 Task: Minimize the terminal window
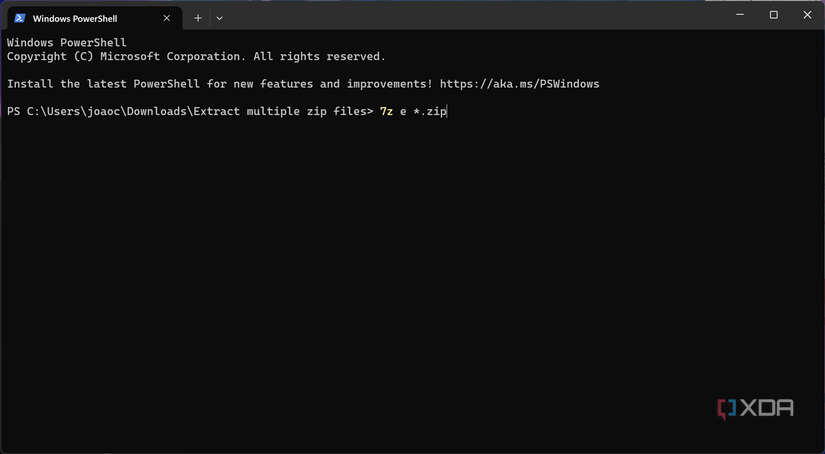(739, 15)
